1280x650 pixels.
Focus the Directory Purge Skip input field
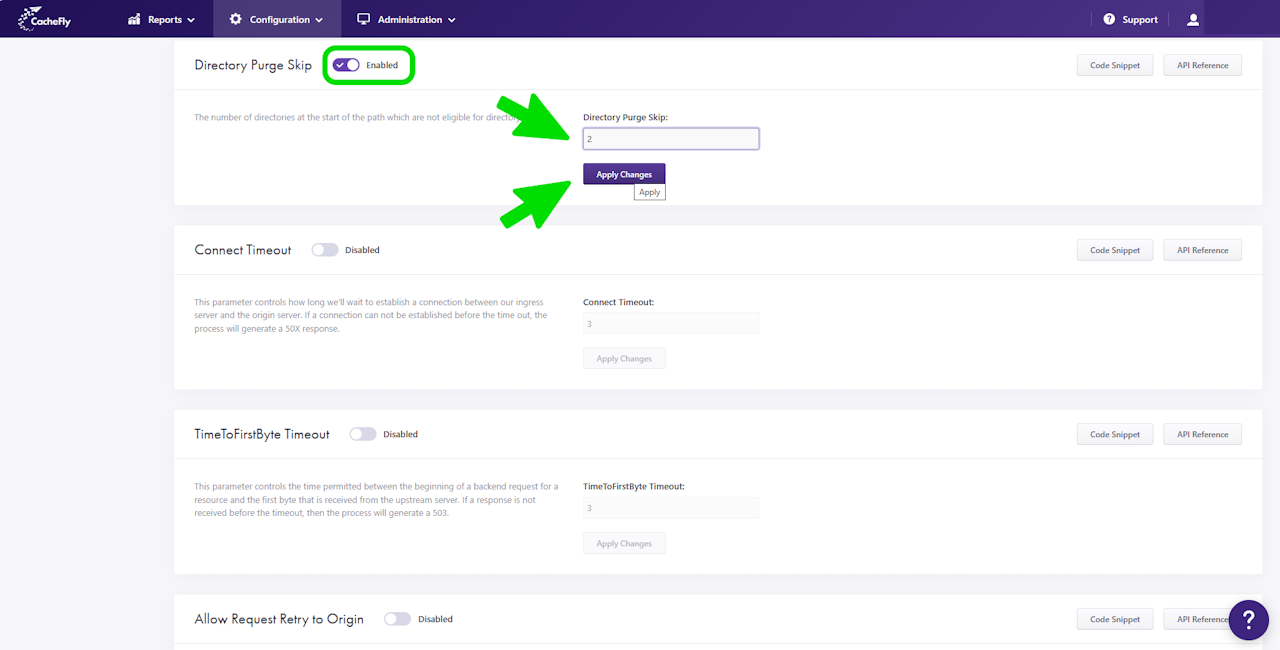pyautogui.click(x=671, y=139)
